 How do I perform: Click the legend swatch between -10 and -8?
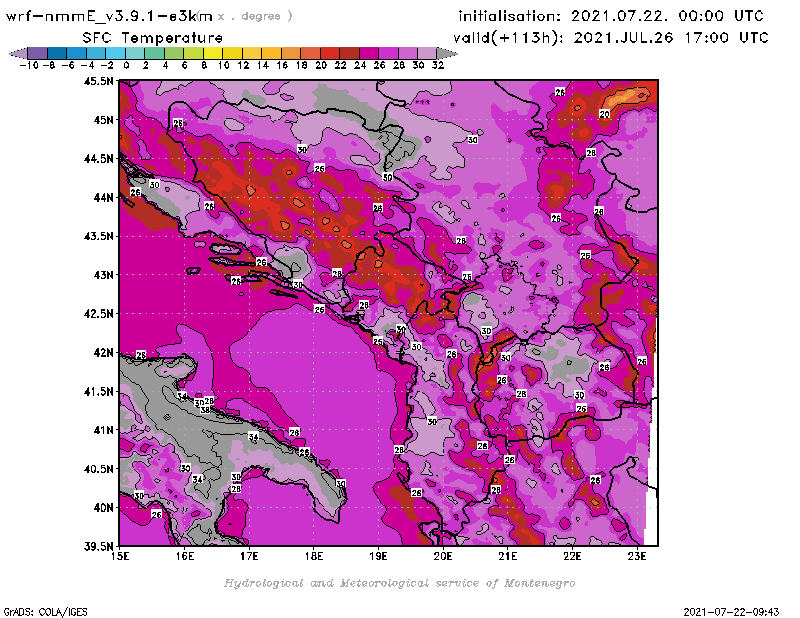click(38, 53)
